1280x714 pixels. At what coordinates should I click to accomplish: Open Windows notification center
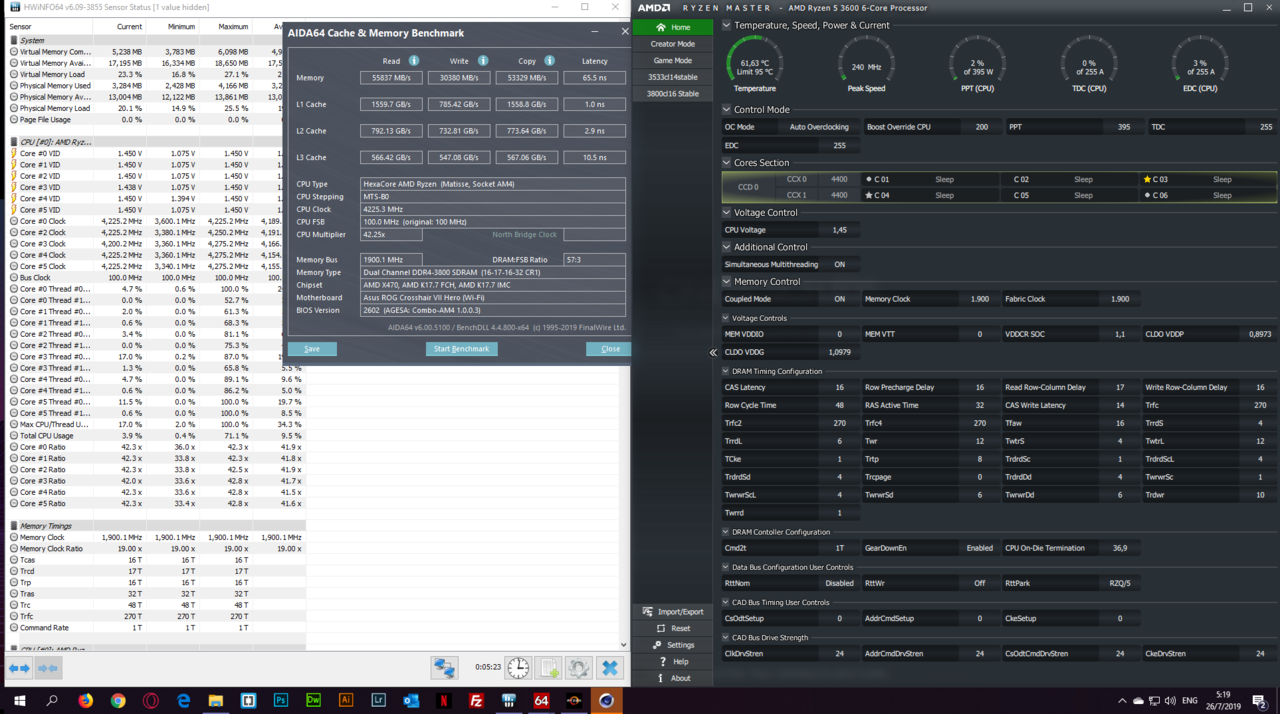point(1259,701)
